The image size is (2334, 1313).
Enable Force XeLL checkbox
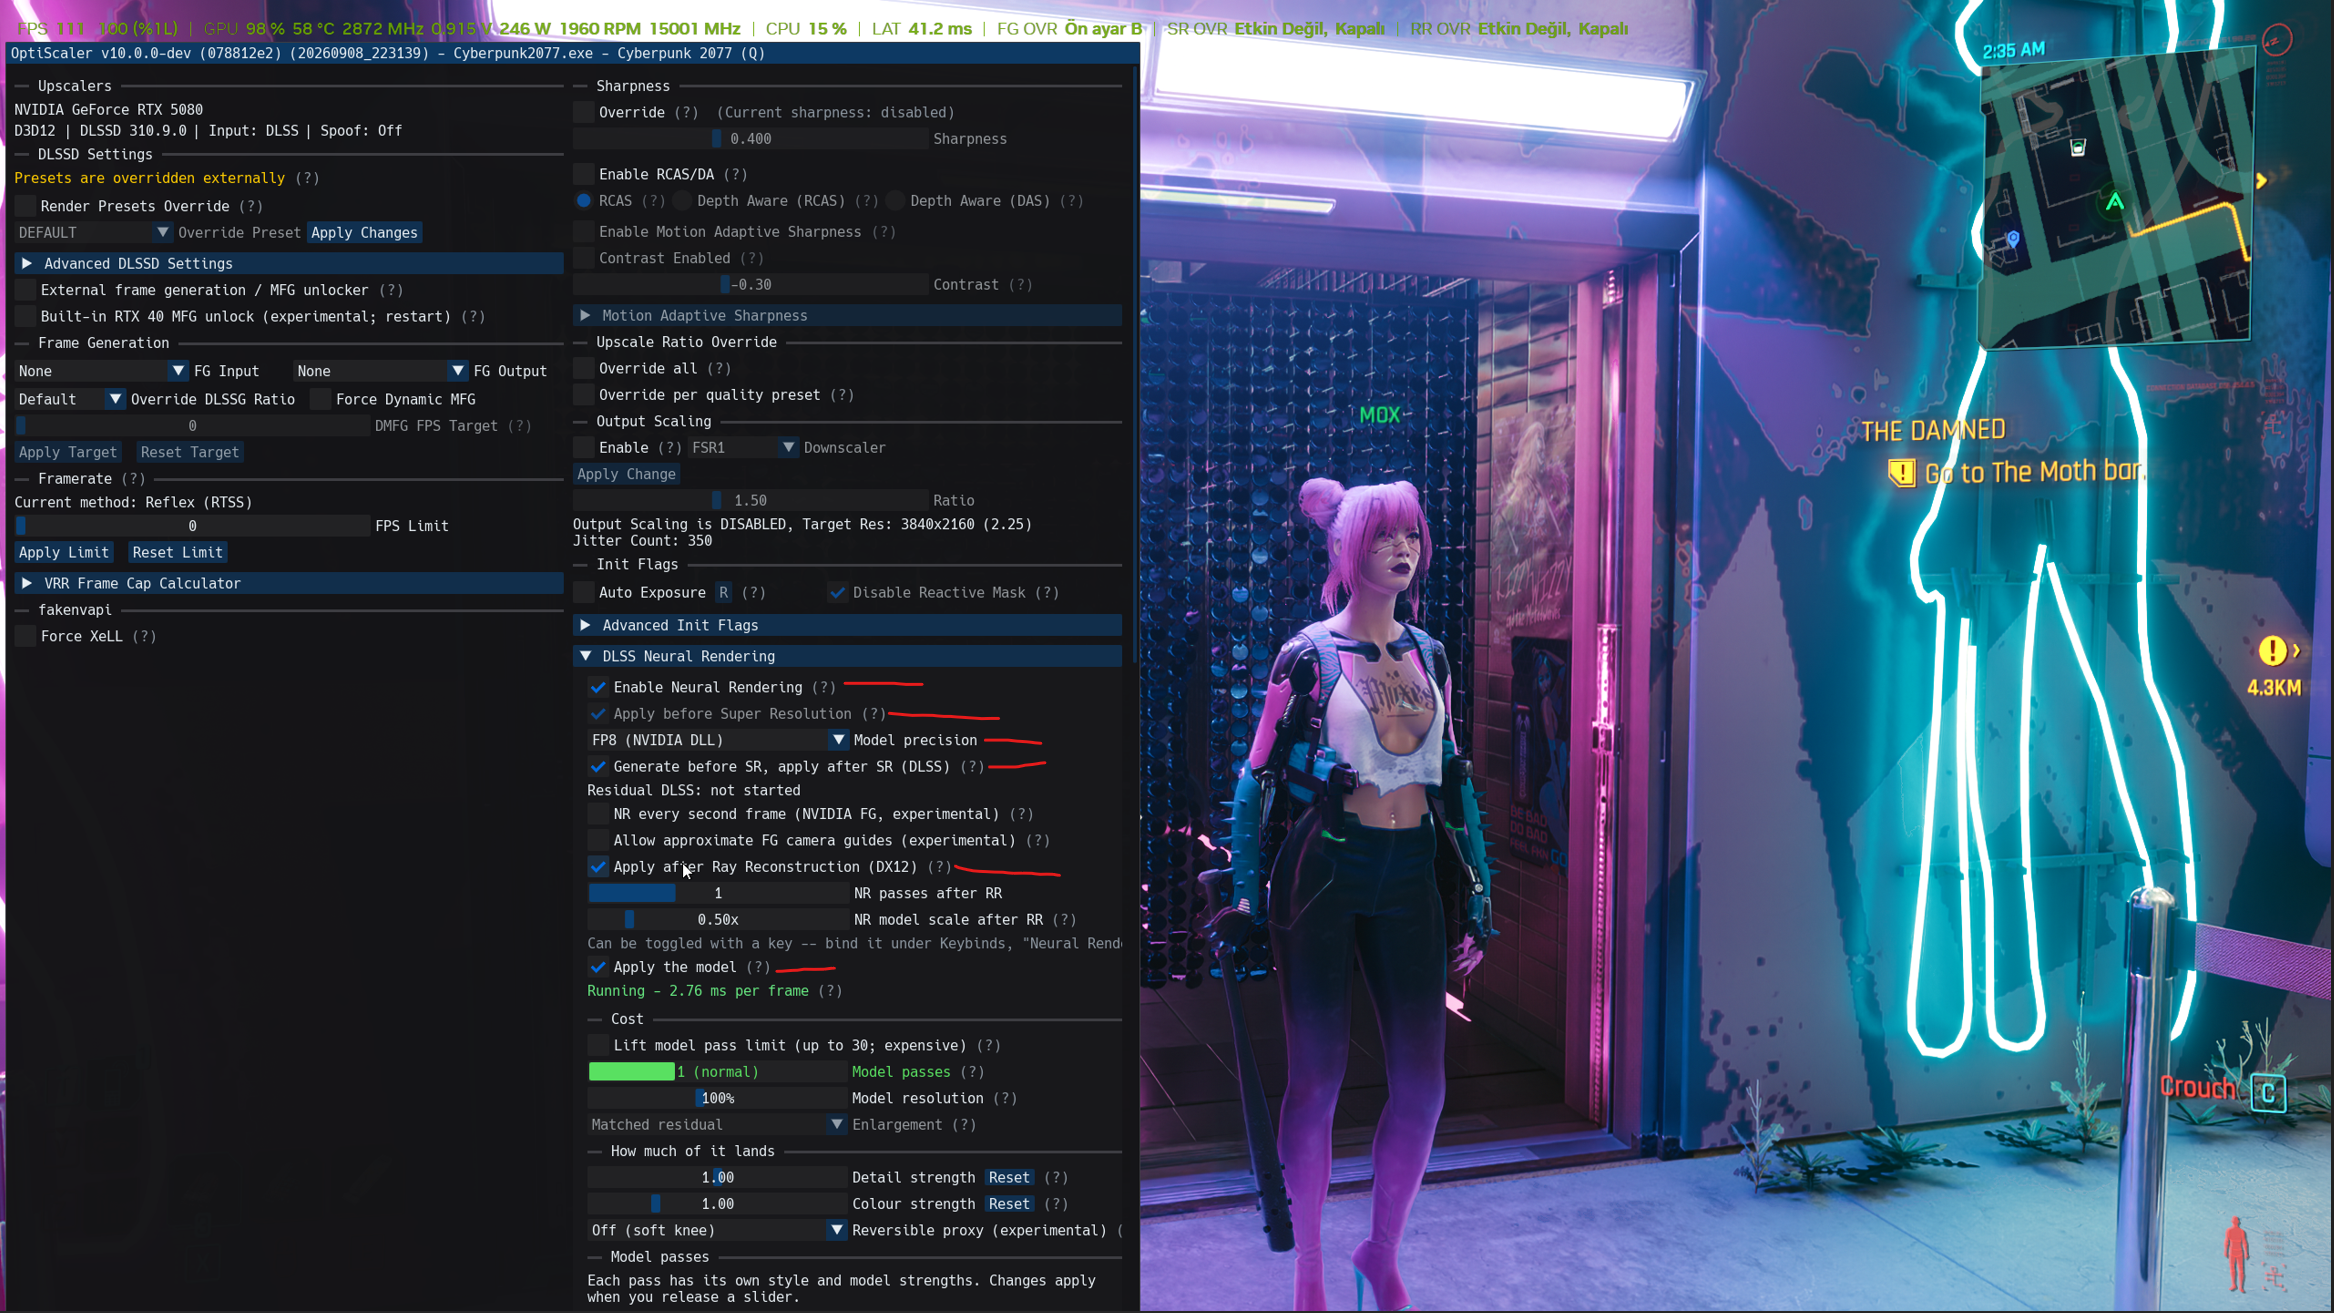(x=26, y=636)
